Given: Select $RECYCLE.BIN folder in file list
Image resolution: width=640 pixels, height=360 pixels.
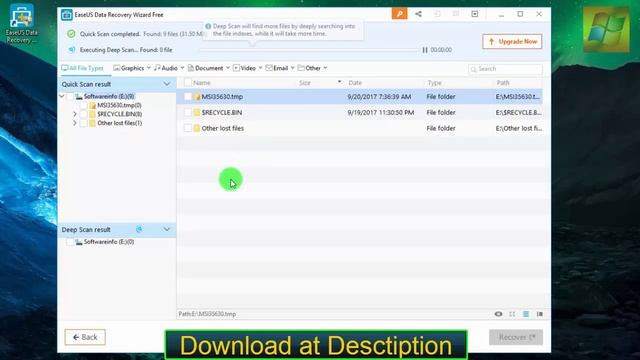Looking at the screenshot, I should pos(222,112).
